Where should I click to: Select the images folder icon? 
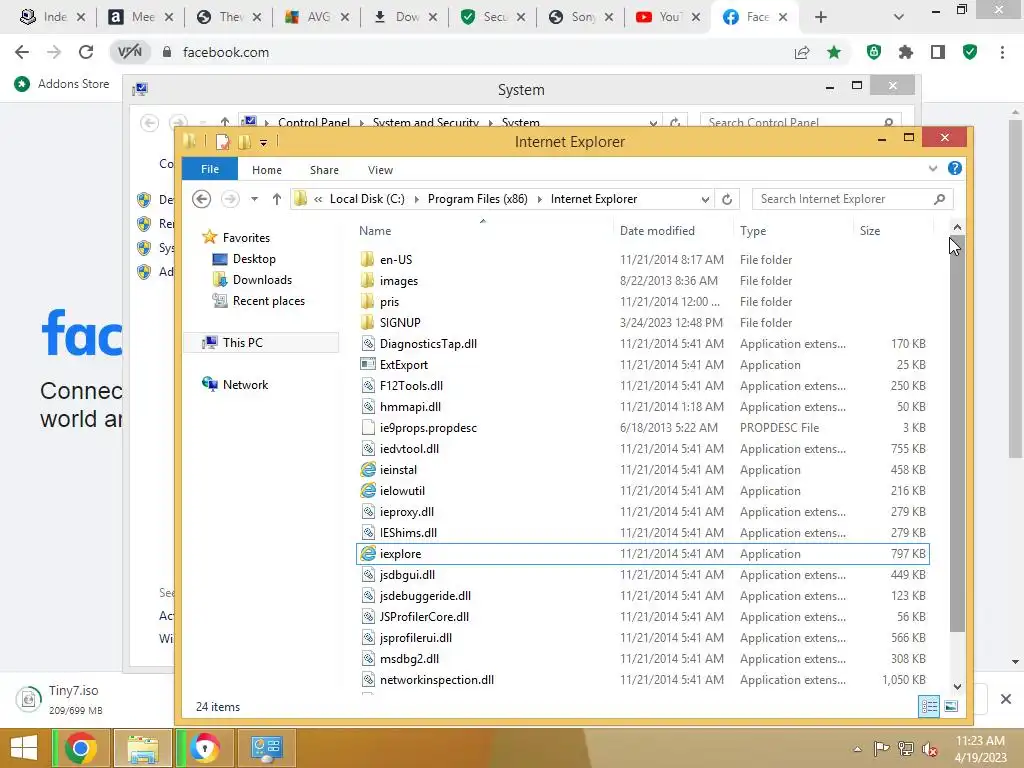point(368,281)
